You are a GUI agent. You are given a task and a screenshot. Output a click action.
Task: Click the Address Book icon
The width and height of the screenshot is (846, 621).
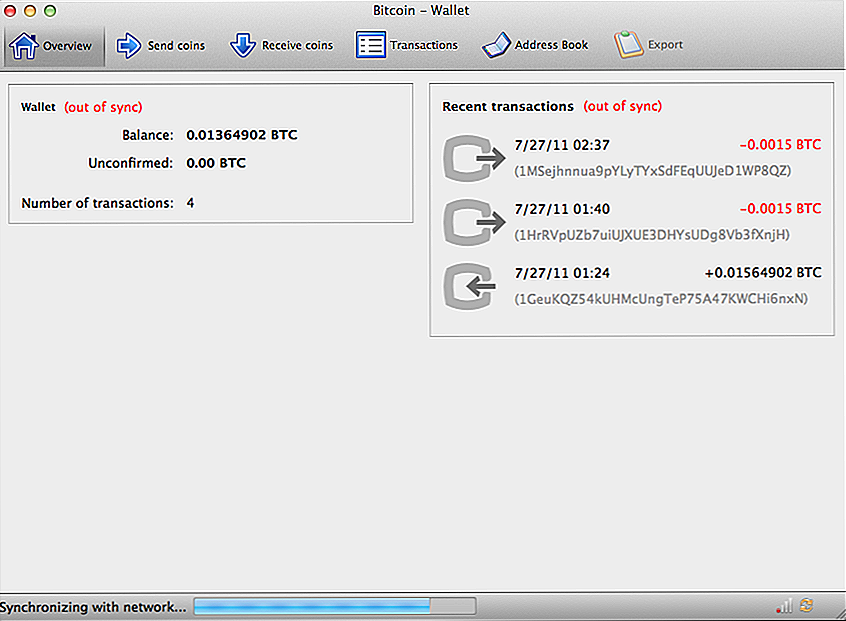tap(496, 45)
